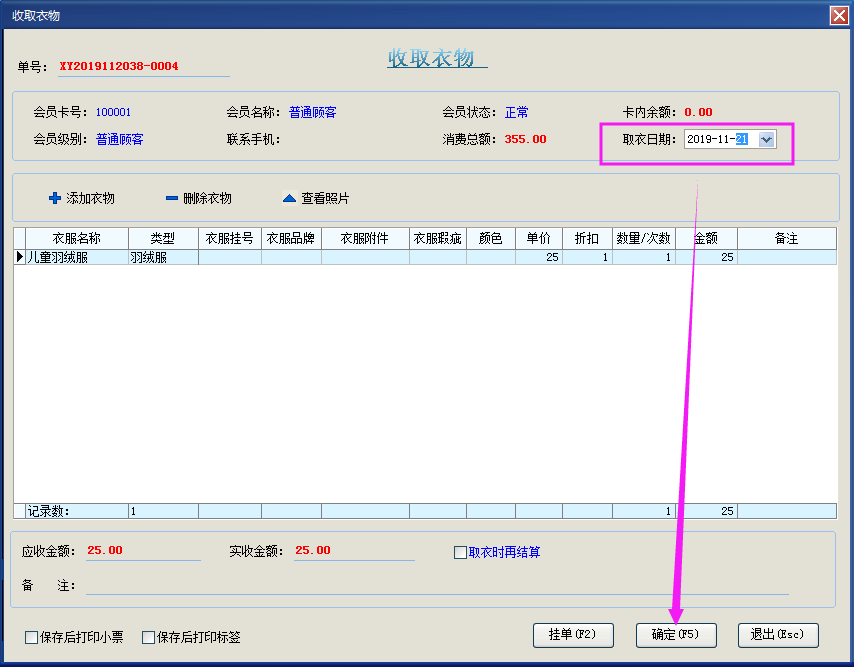Click the triangle icon for 查看照片
The width and height of the screenshot is (854, 667).
pos(289,198)
